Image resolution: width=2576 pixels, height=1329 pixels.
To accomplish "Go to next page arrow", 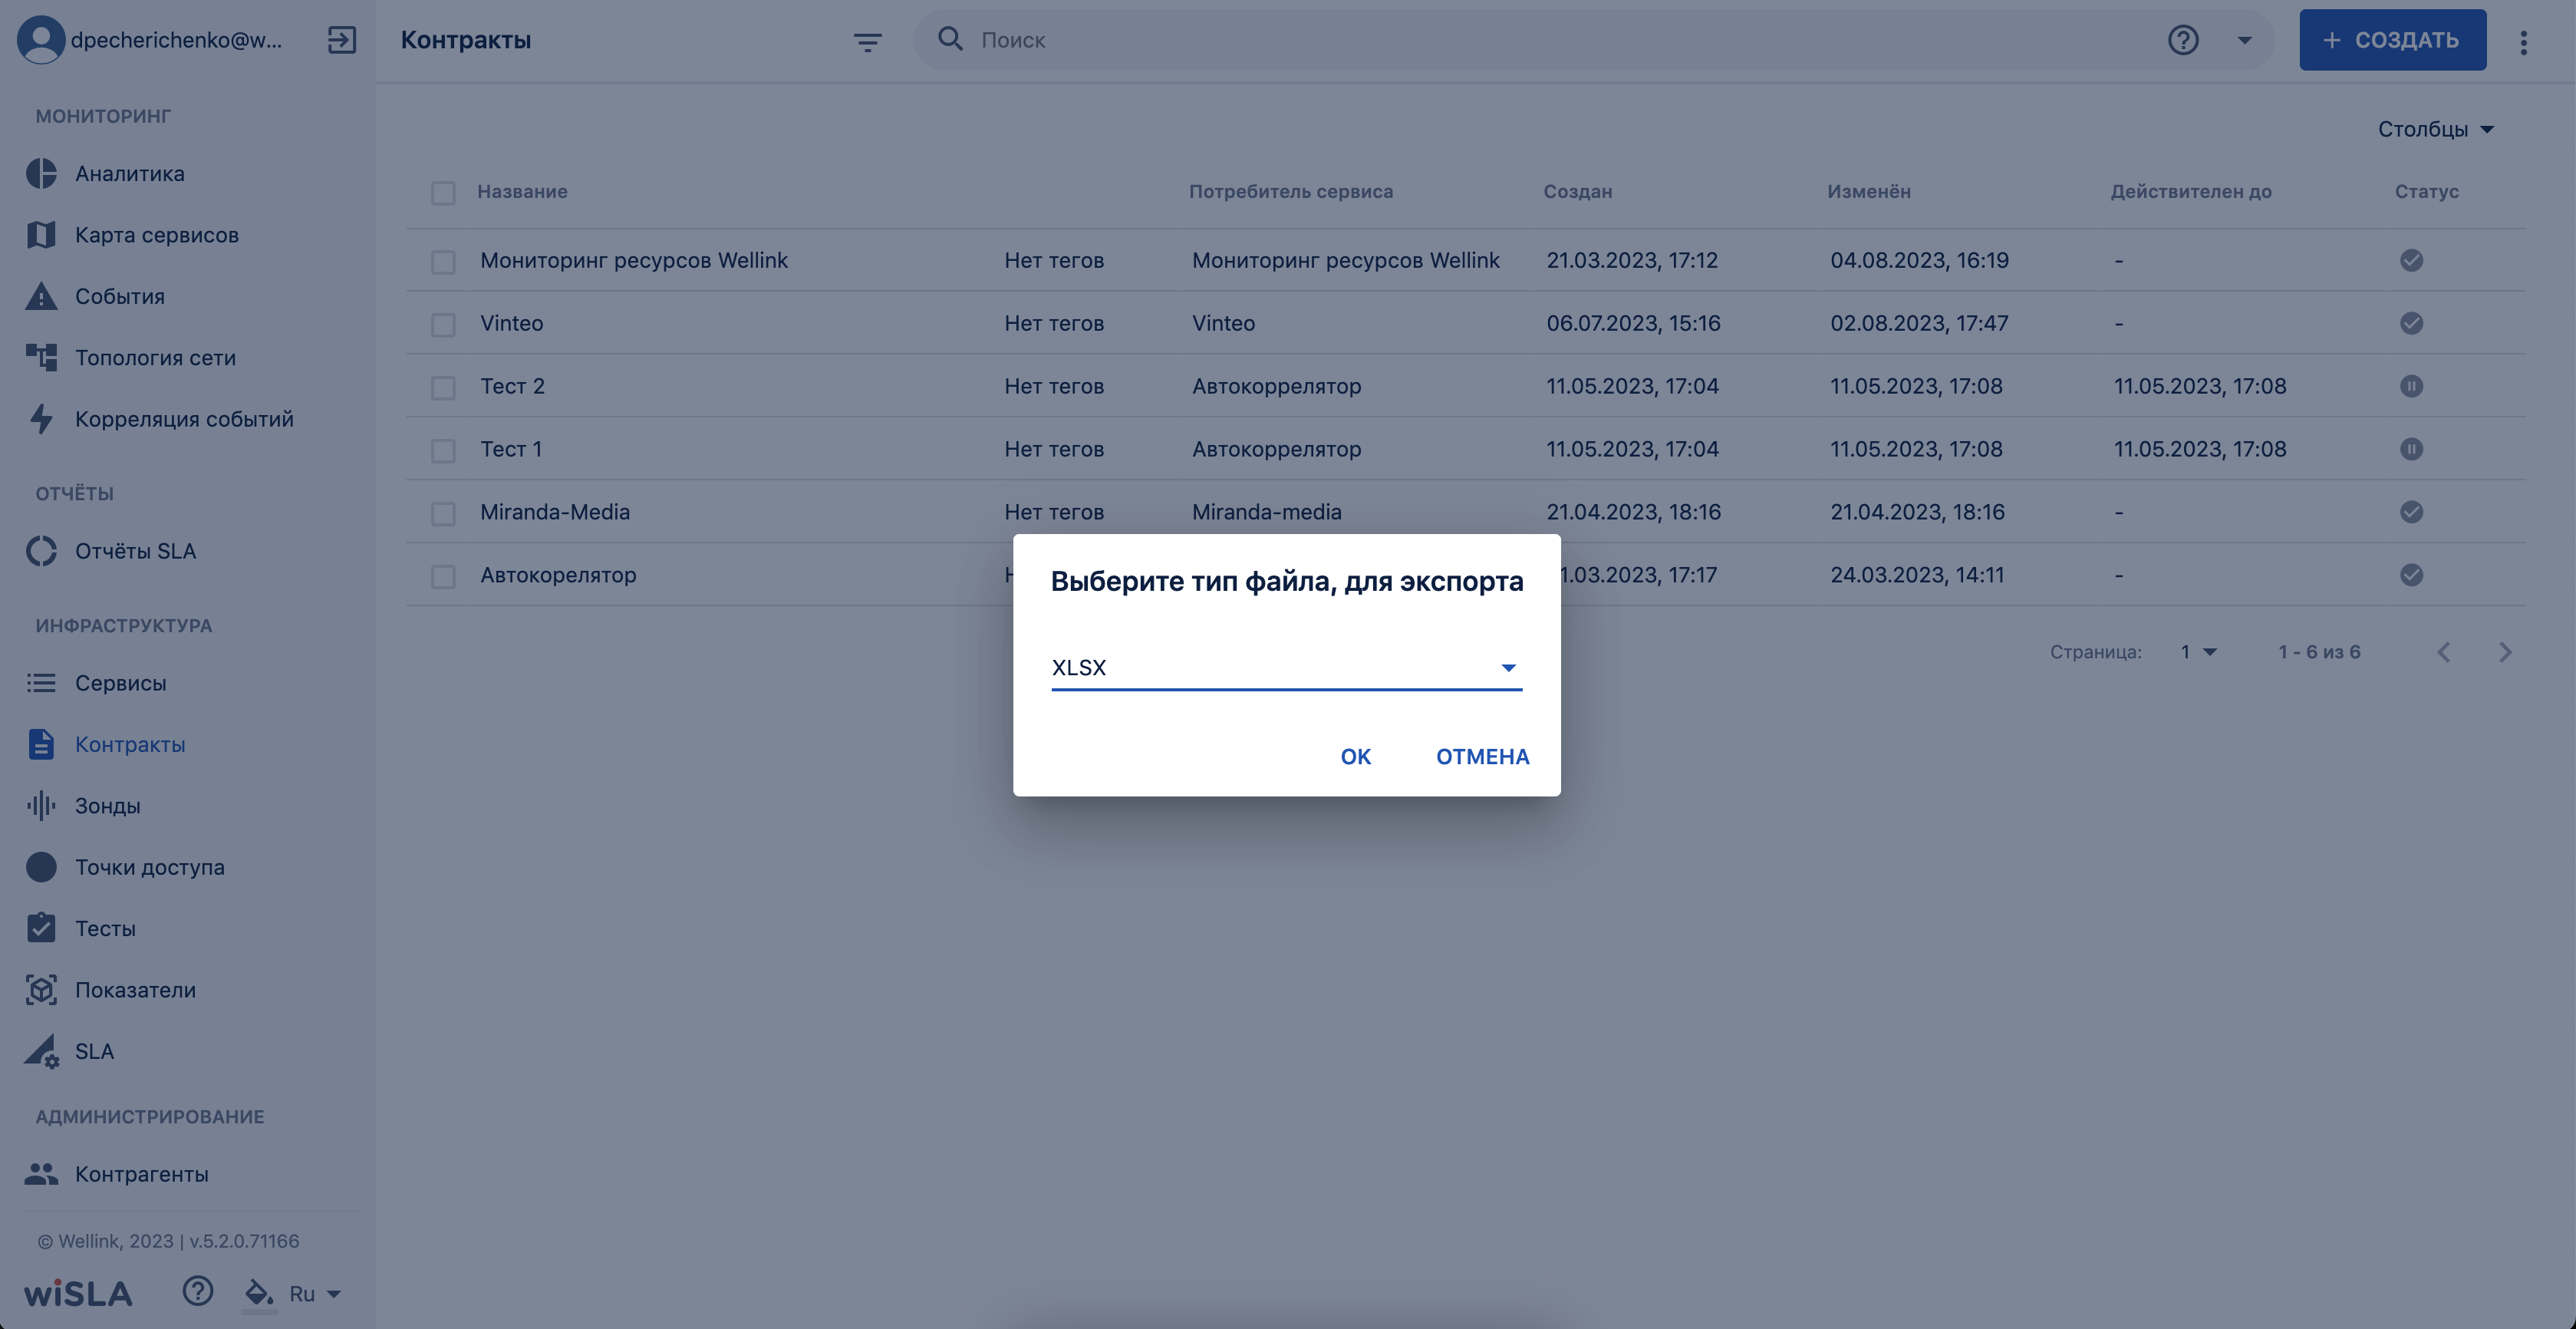I will point(2505,652).
